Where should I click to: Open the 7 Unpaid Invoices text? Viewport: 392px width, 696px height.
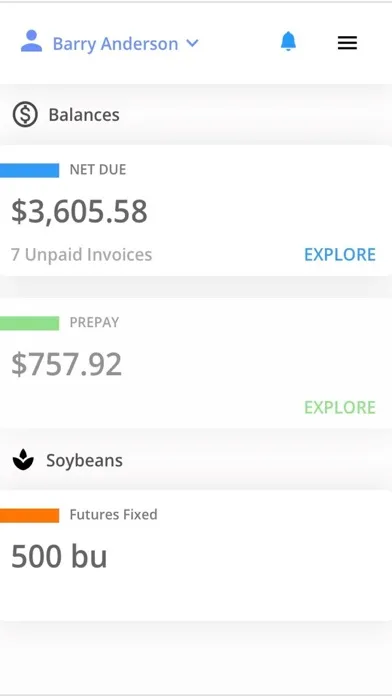point(82,254)
